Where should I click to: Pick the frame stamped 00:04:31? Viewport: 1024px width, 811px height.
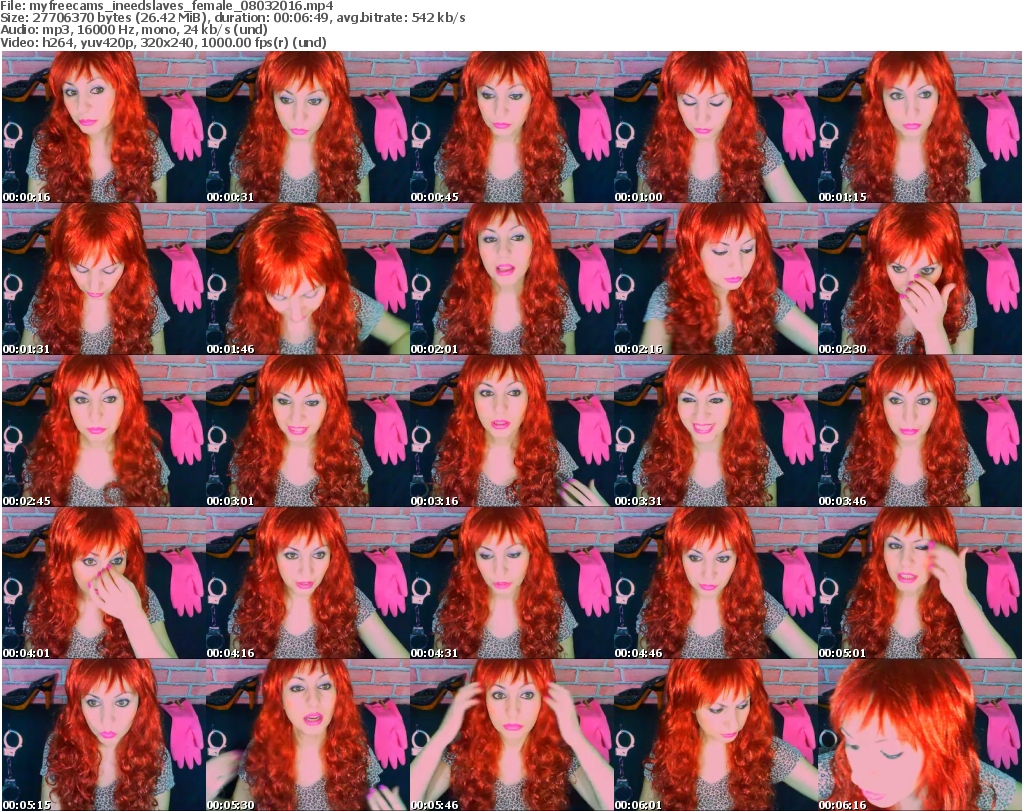tap(511, 583)
